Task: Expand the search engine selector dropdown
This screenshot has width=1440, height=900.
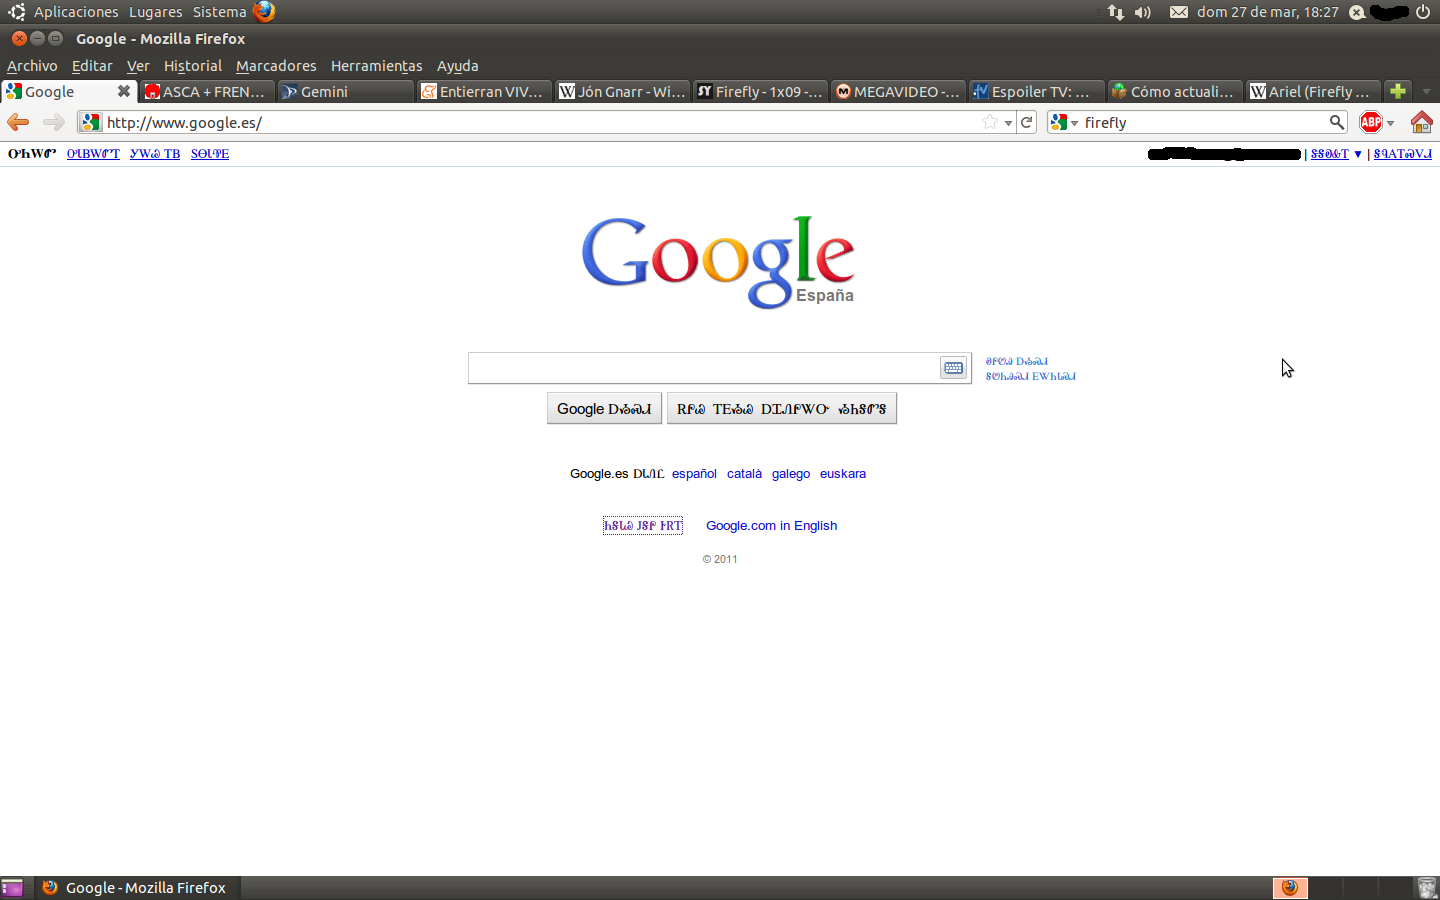Action: click(1064, 122)
